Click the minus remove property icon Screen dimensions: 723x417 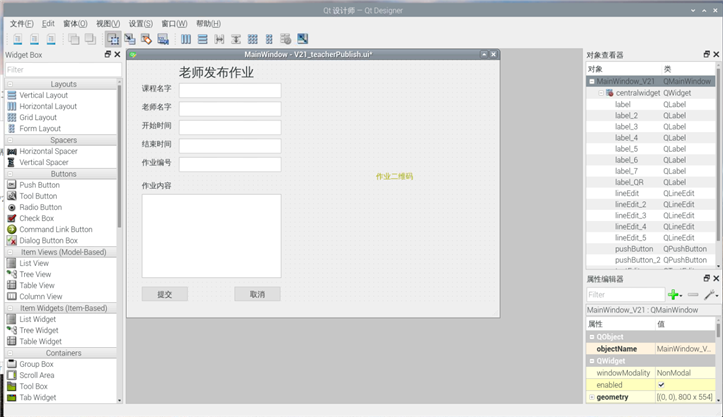click(x=693, y=294)
